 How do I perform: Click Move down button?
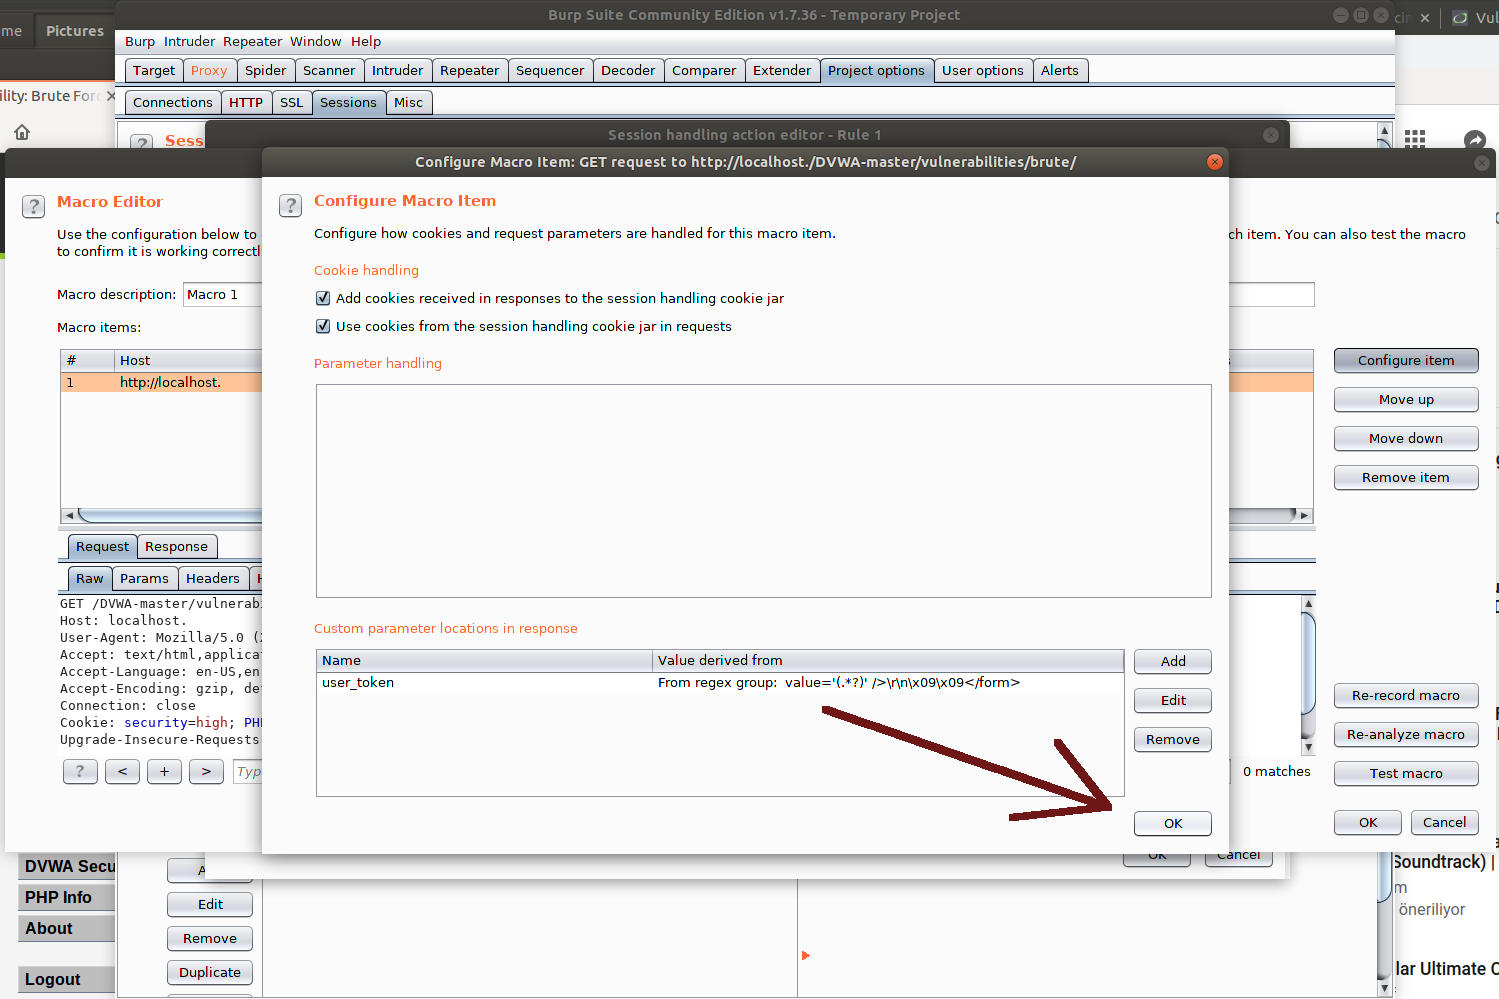pos(1406,438)
